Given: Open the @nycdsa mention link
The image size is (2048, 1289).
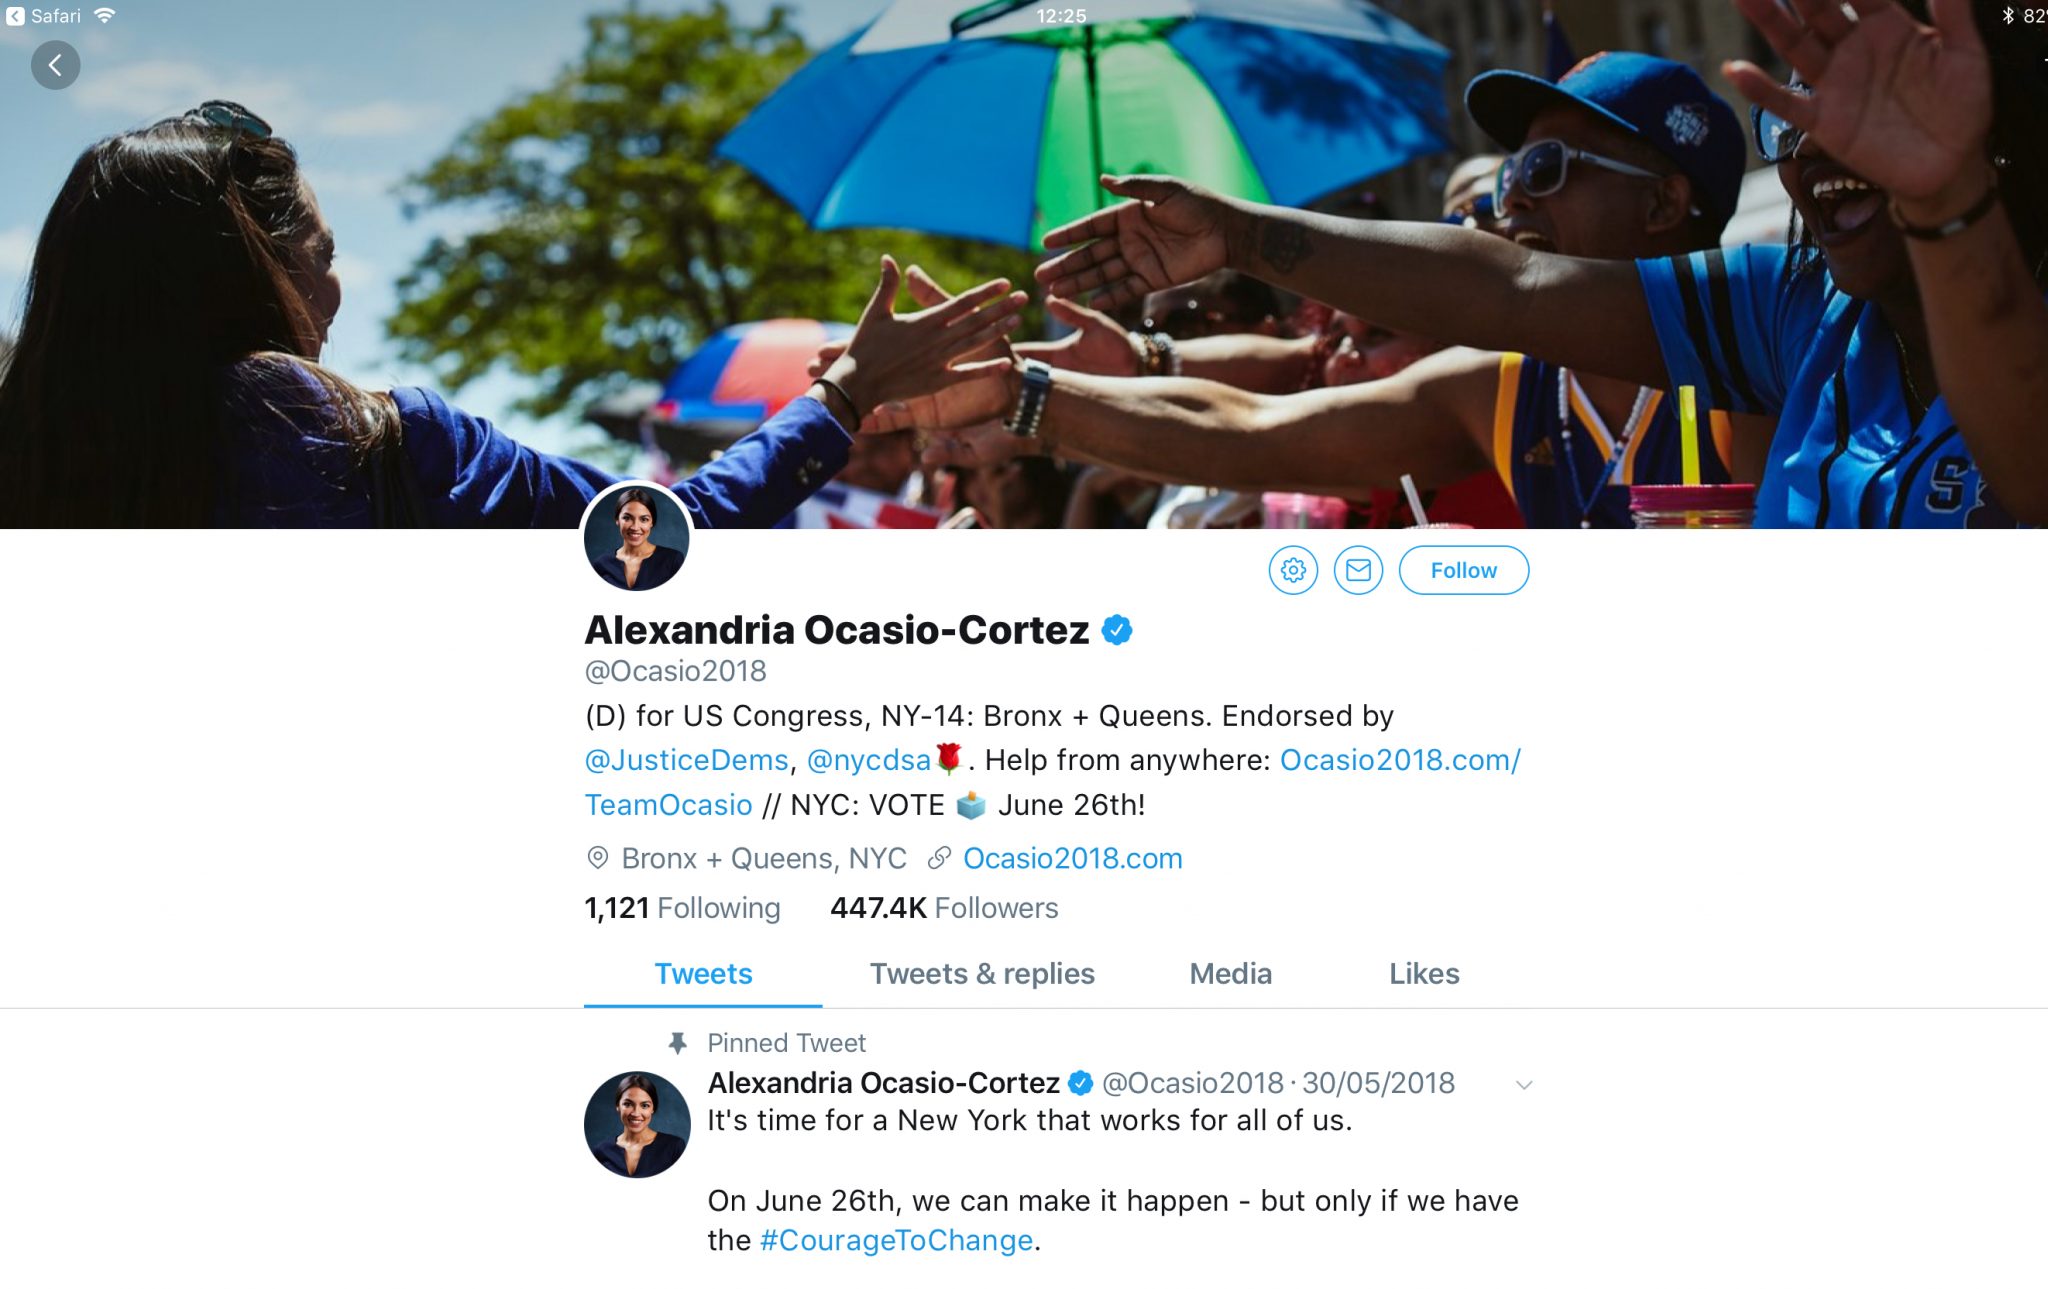Looking at the screenshot, I should click(x=868, y=760).
